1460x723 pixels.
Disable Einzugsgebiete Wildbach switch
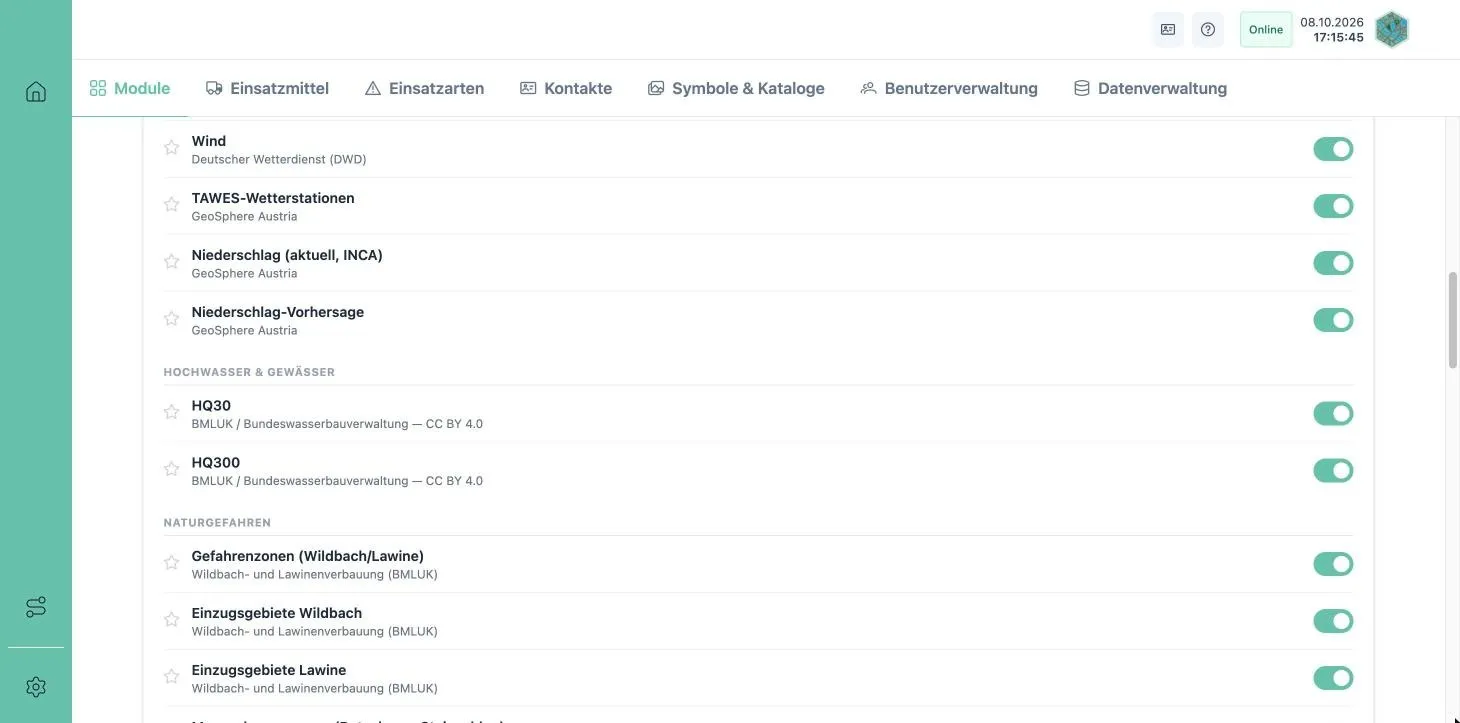coord(1333,621)
